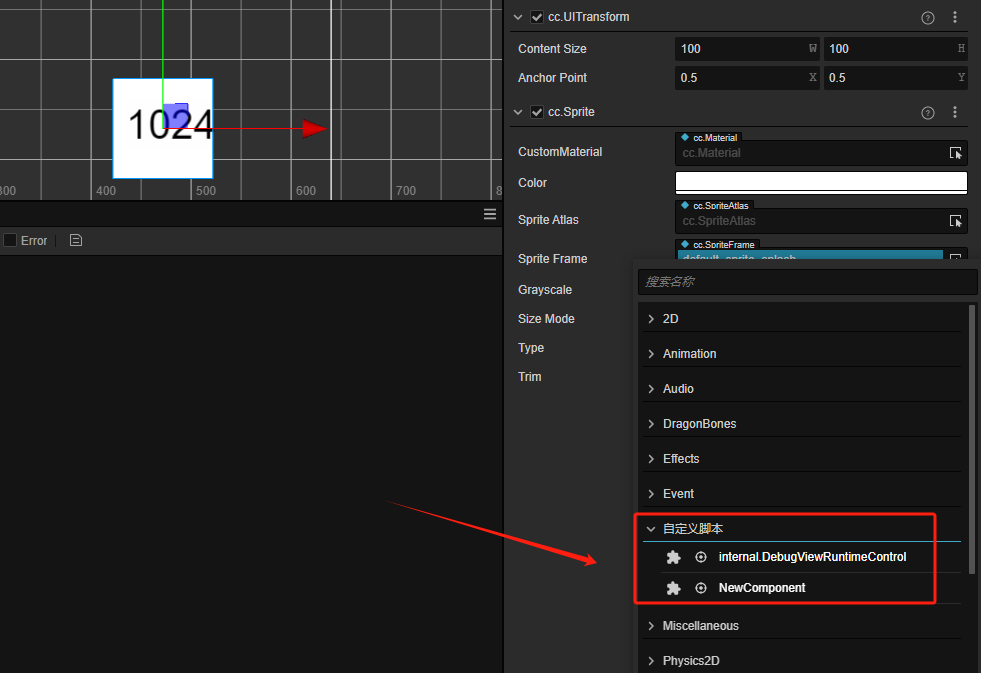Toggle the Error filter checkbox

click(x=10, y=240)
